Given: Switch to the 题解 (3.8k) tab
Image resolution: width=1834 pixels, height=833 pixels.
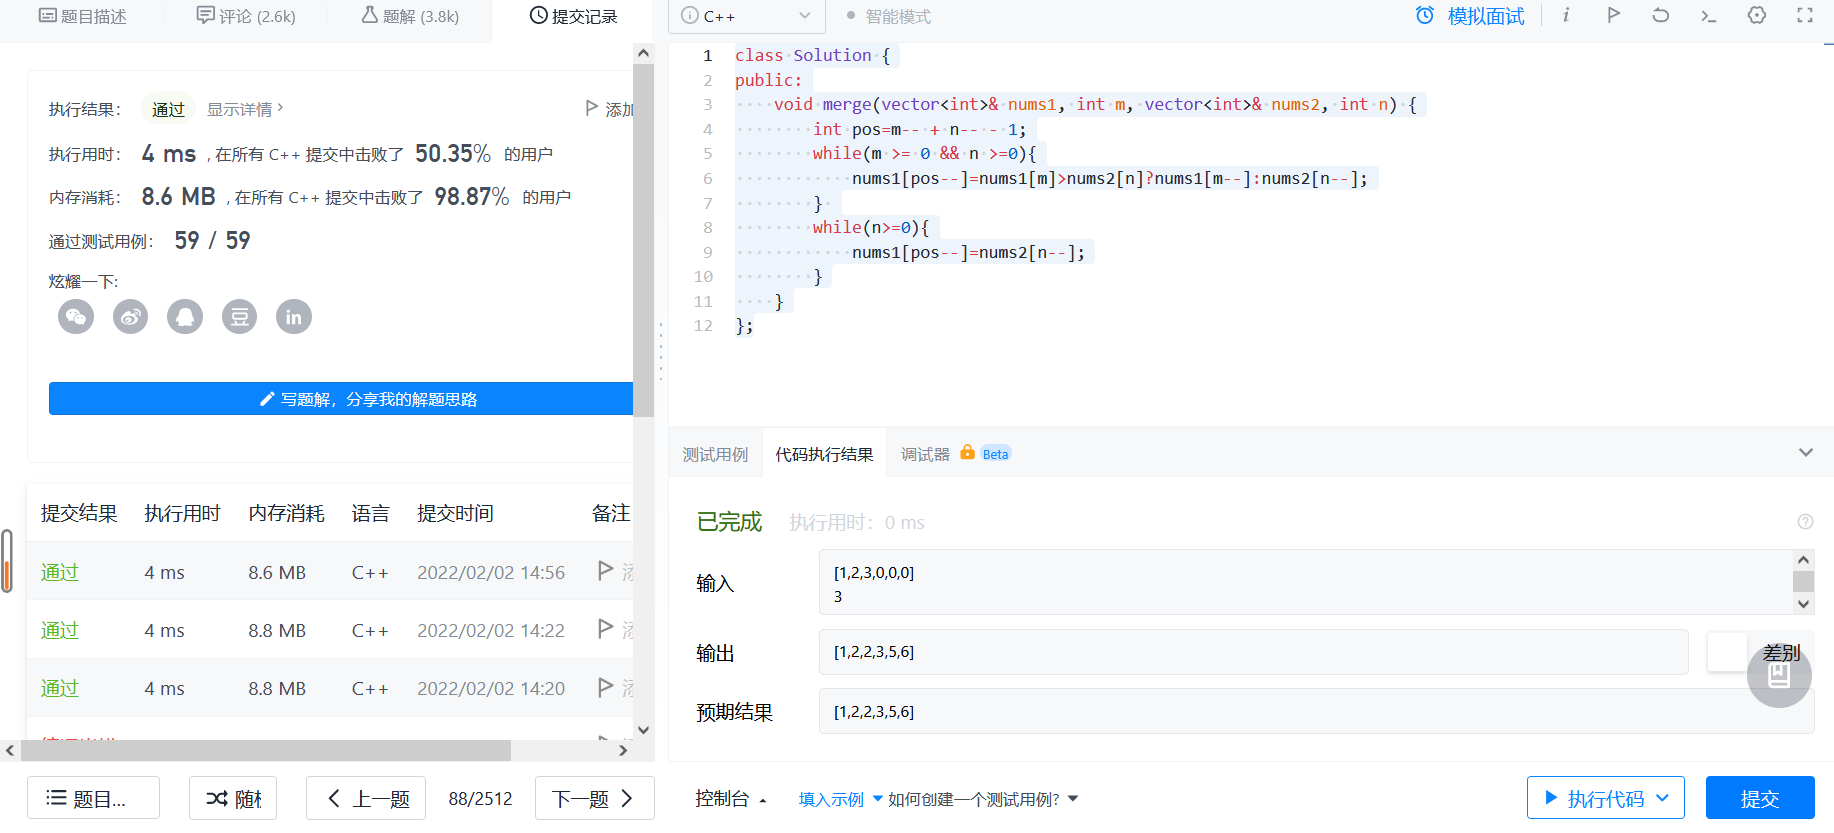Looking at the screenshot, I should 410,16.
